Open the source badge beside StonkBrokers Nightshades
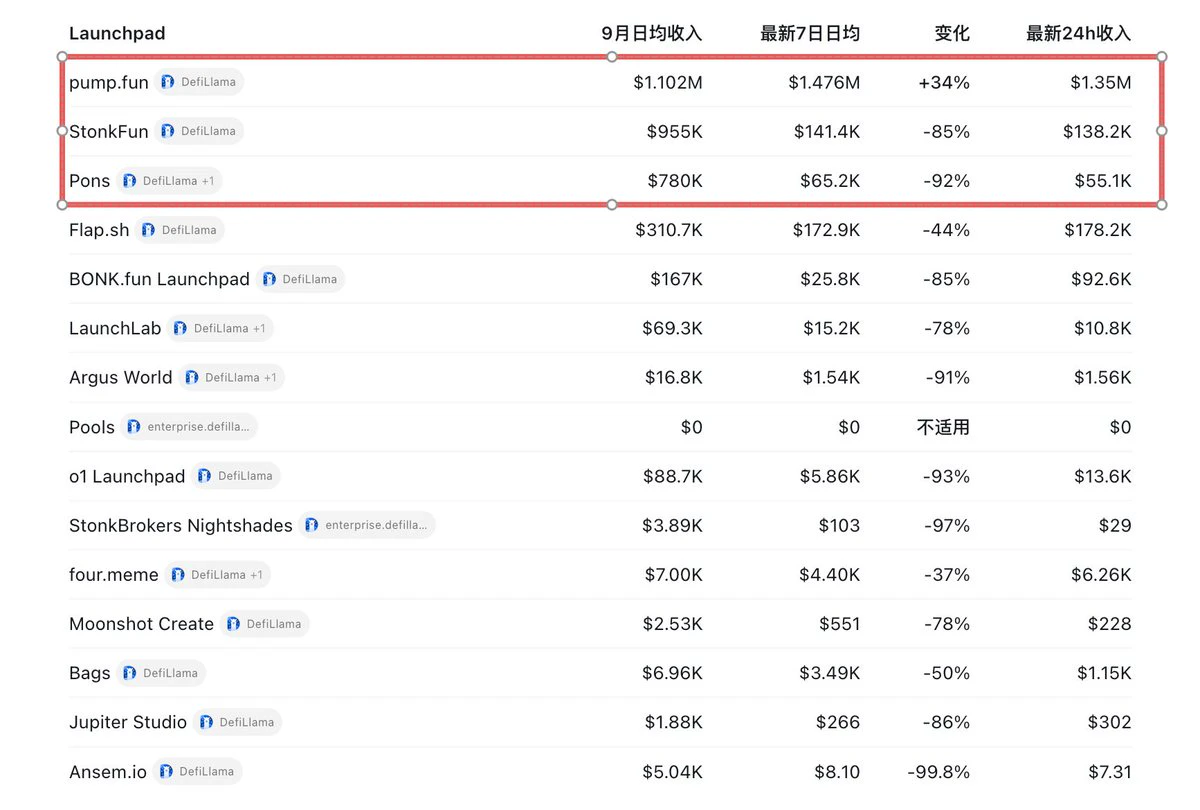Screen dimensions: 1200x810 [x=367, y=525]
